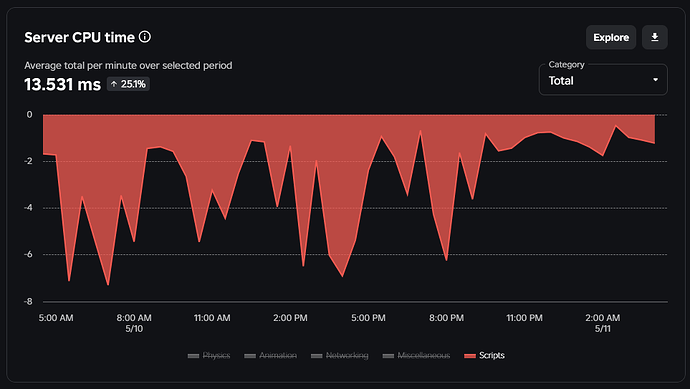Click the 8:00 PM axis label
This screenshot has width=690, height=389.
coord(446,318)
